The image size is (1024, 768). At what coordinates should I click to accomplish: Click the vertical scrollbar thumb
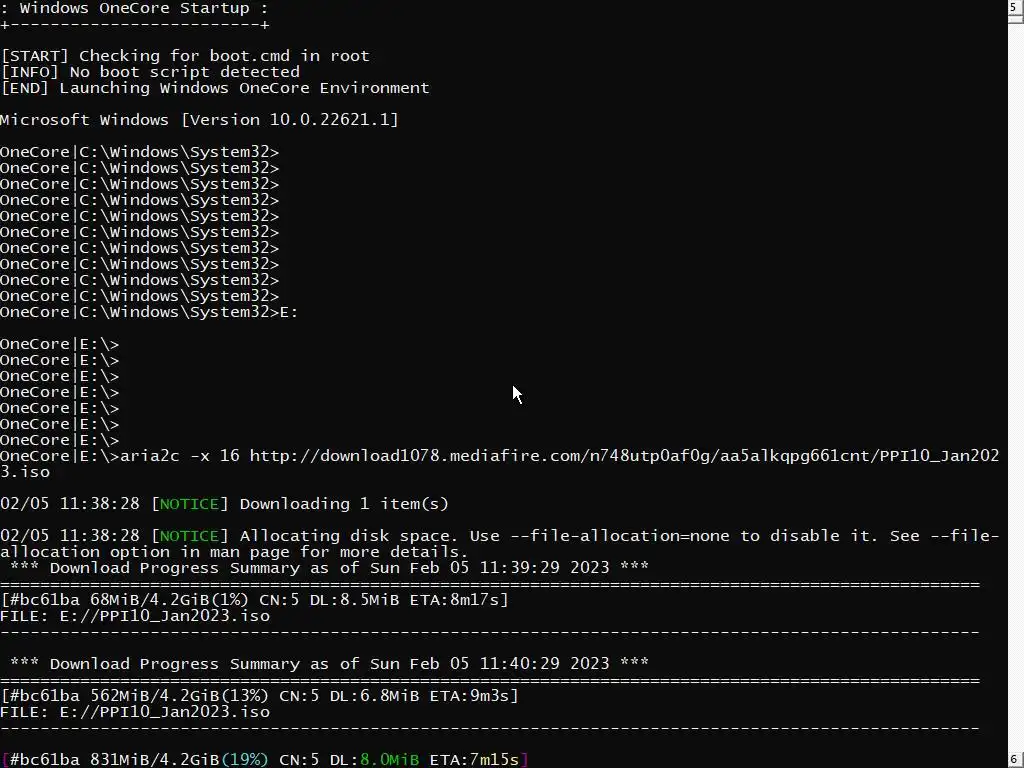pos(1014,20)
